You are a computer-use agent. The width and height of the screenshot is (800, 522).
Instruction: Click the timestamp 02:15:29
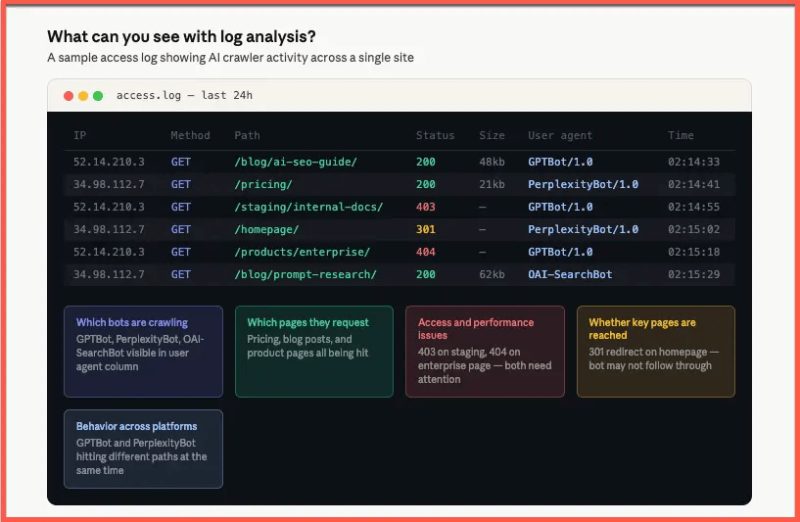click(x=694, y=275)
